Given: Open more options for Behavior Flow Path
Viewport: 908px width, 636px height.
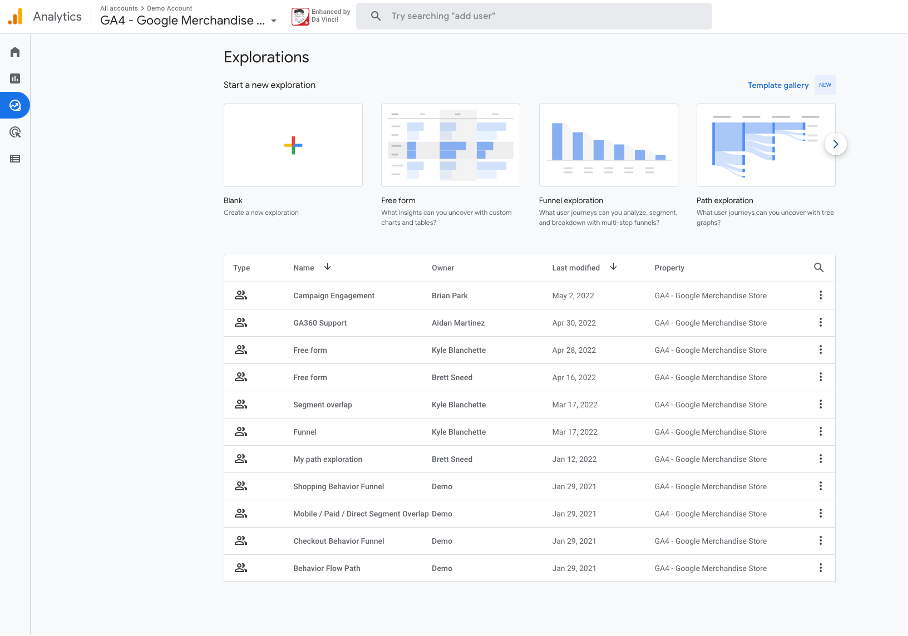Looking at the screenshot, I should (x=820, y=568).
